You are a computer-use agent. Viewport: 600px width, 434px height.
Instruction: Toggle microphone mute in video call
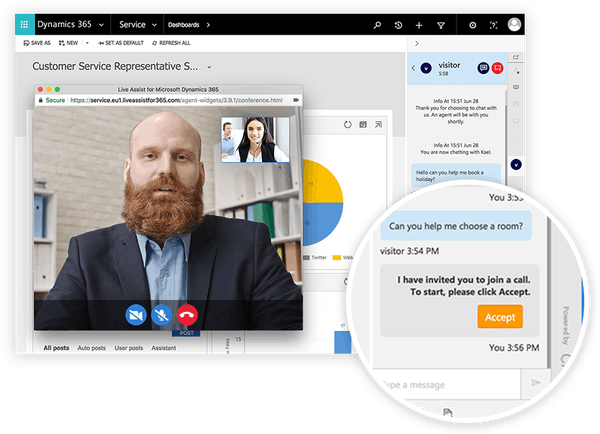(x=161, y=315)
